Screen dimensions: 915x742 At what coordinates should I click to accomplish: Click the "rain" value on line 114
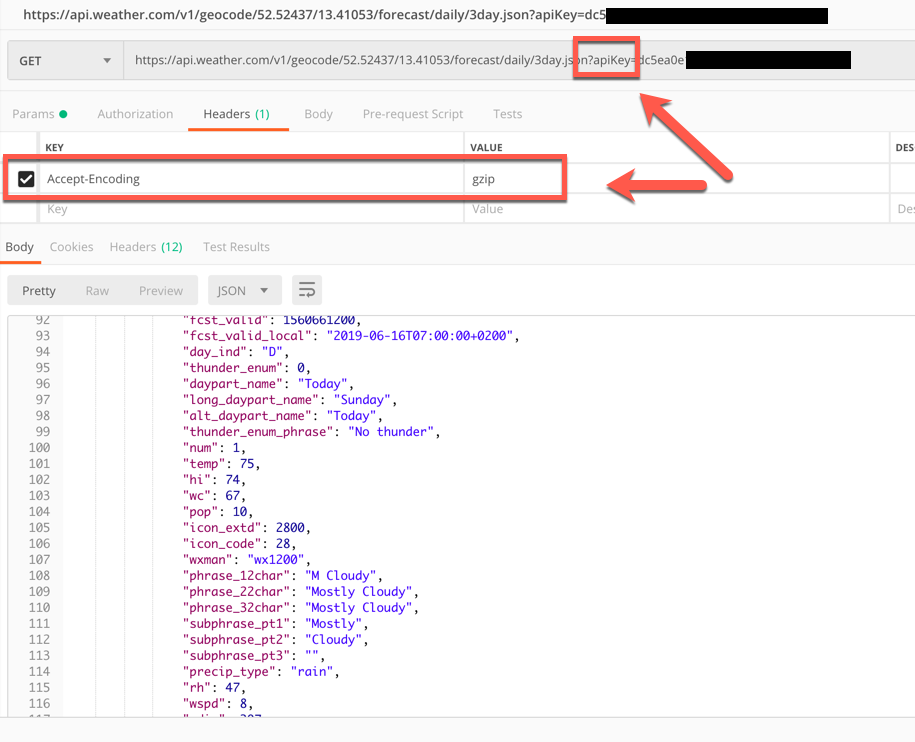(x=312, y=672)
